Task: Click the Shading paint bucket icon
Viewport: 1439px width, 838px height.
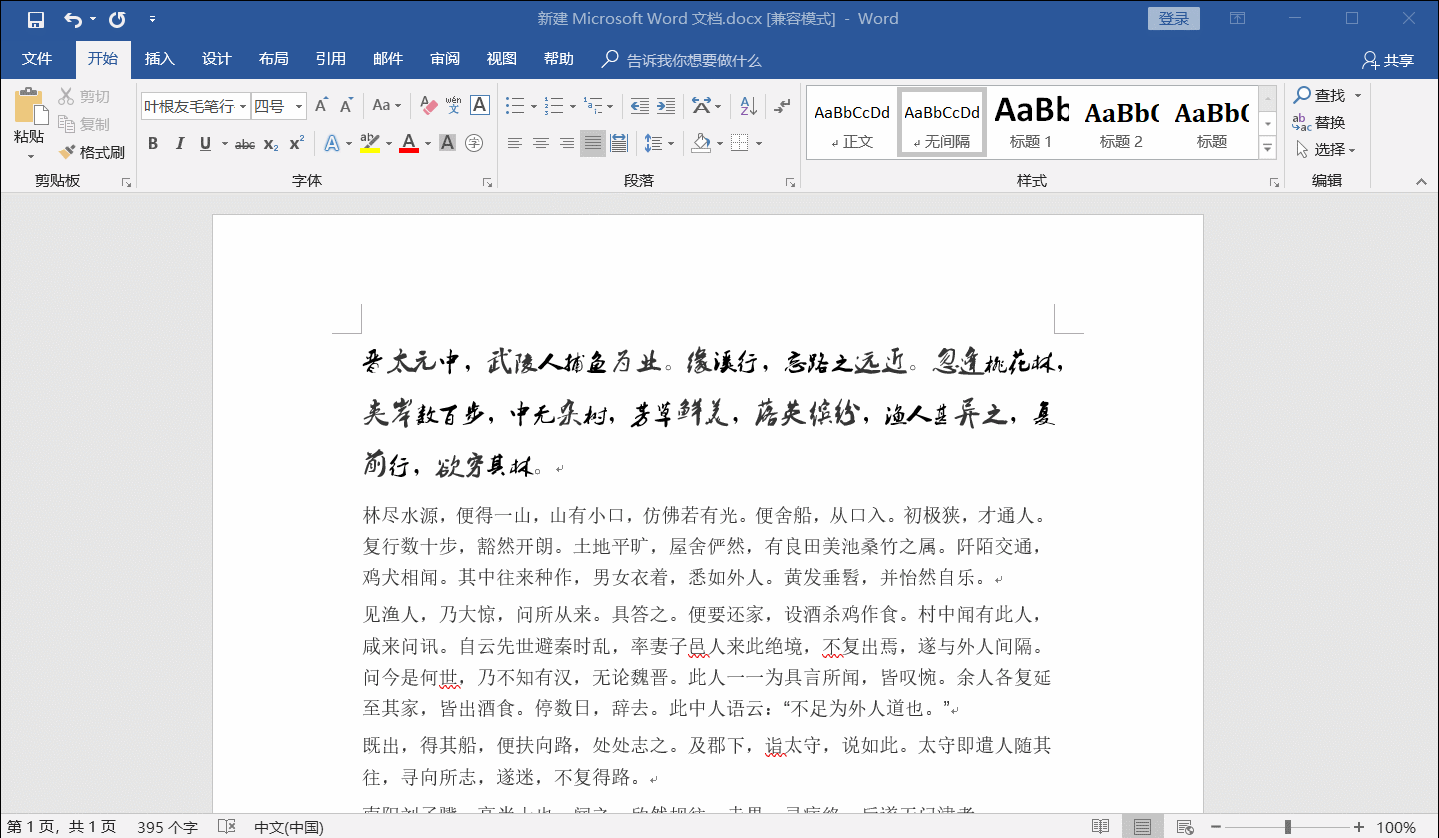Action: coord(701,143)
